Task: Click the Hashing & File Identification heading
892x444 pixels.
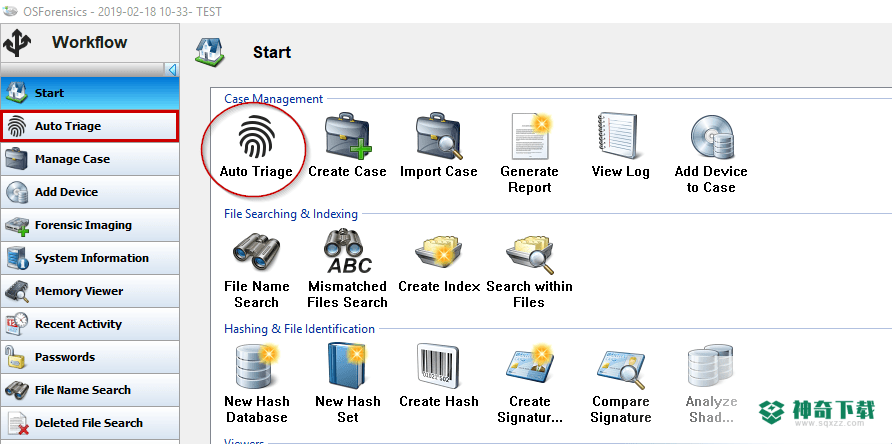Action: tap(299, 329)
